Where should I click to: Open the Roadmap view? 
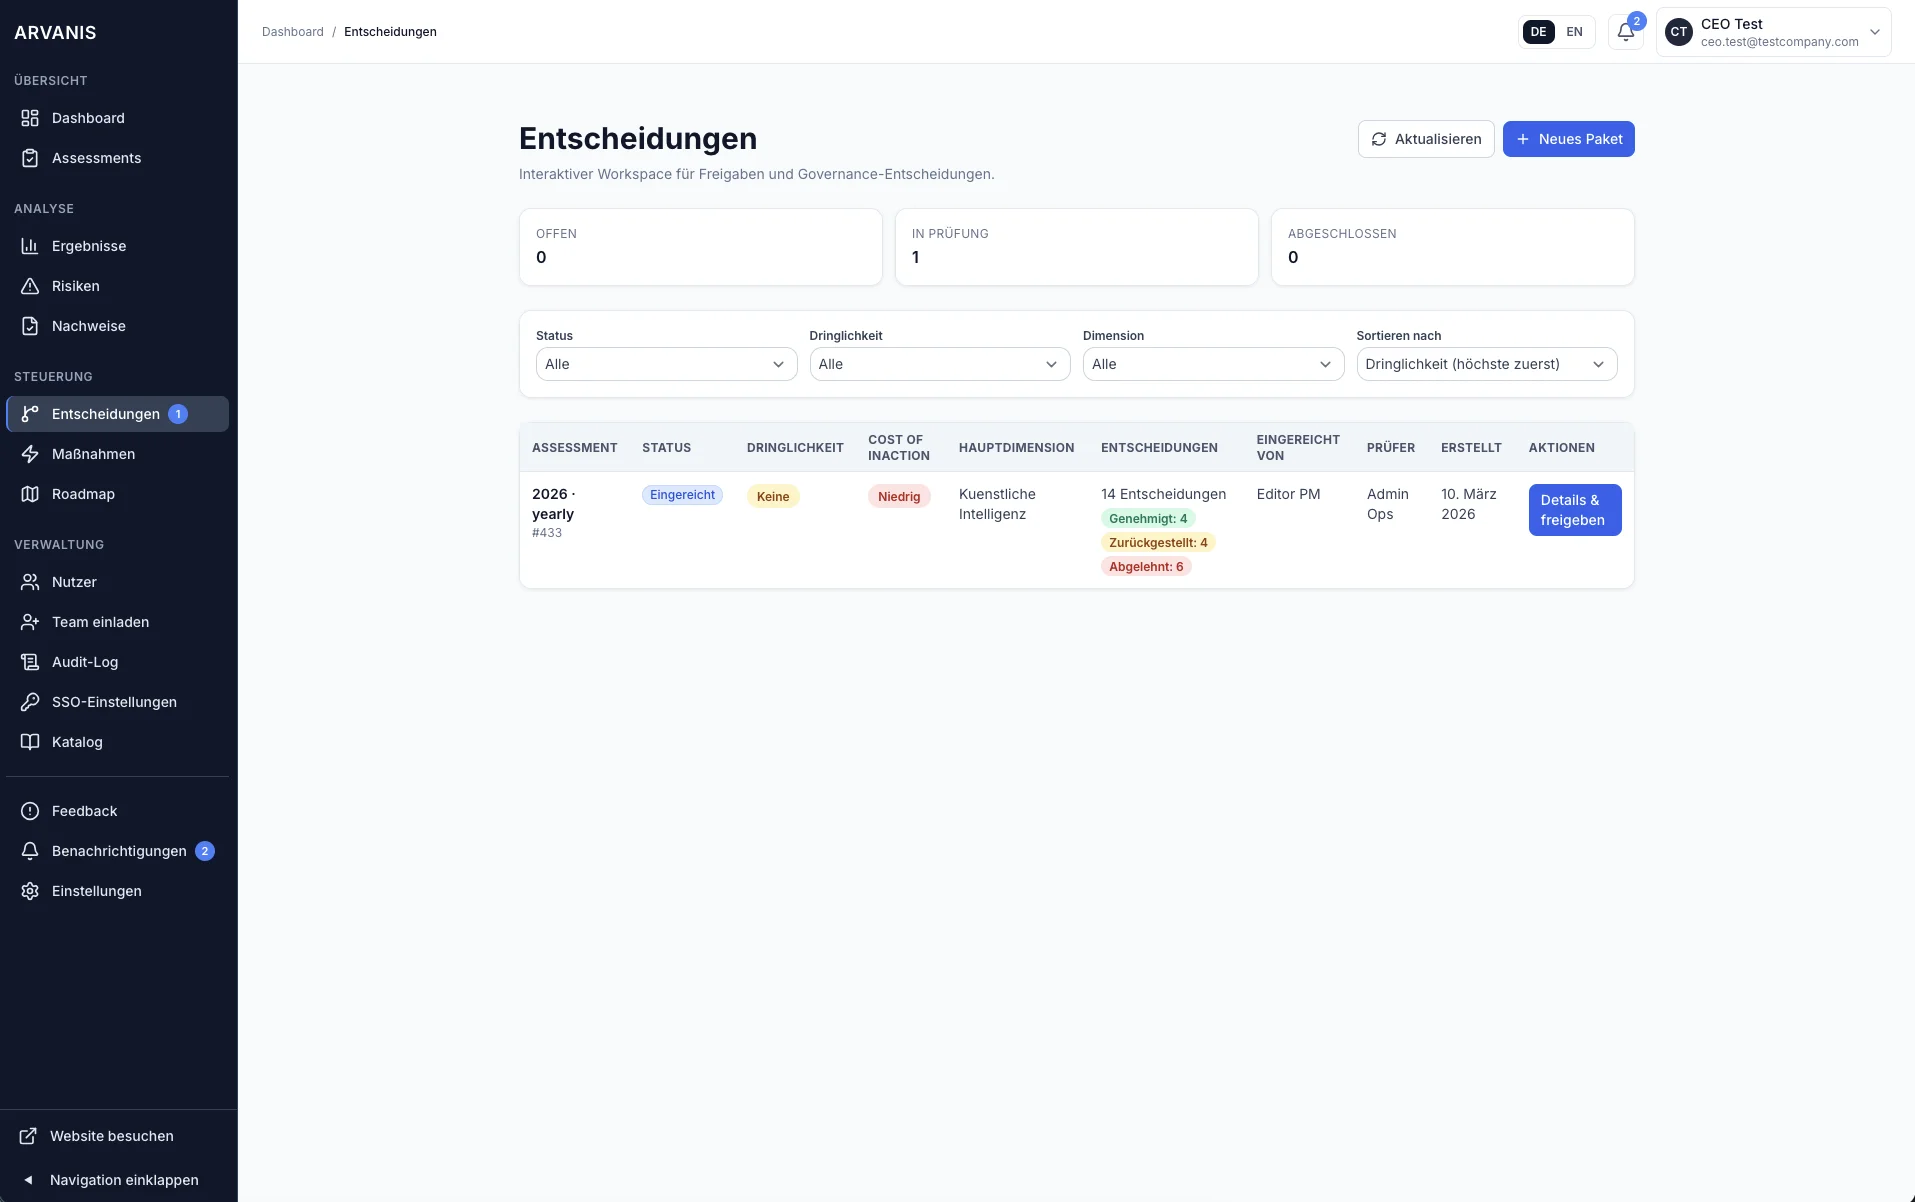tap(84, 493)
